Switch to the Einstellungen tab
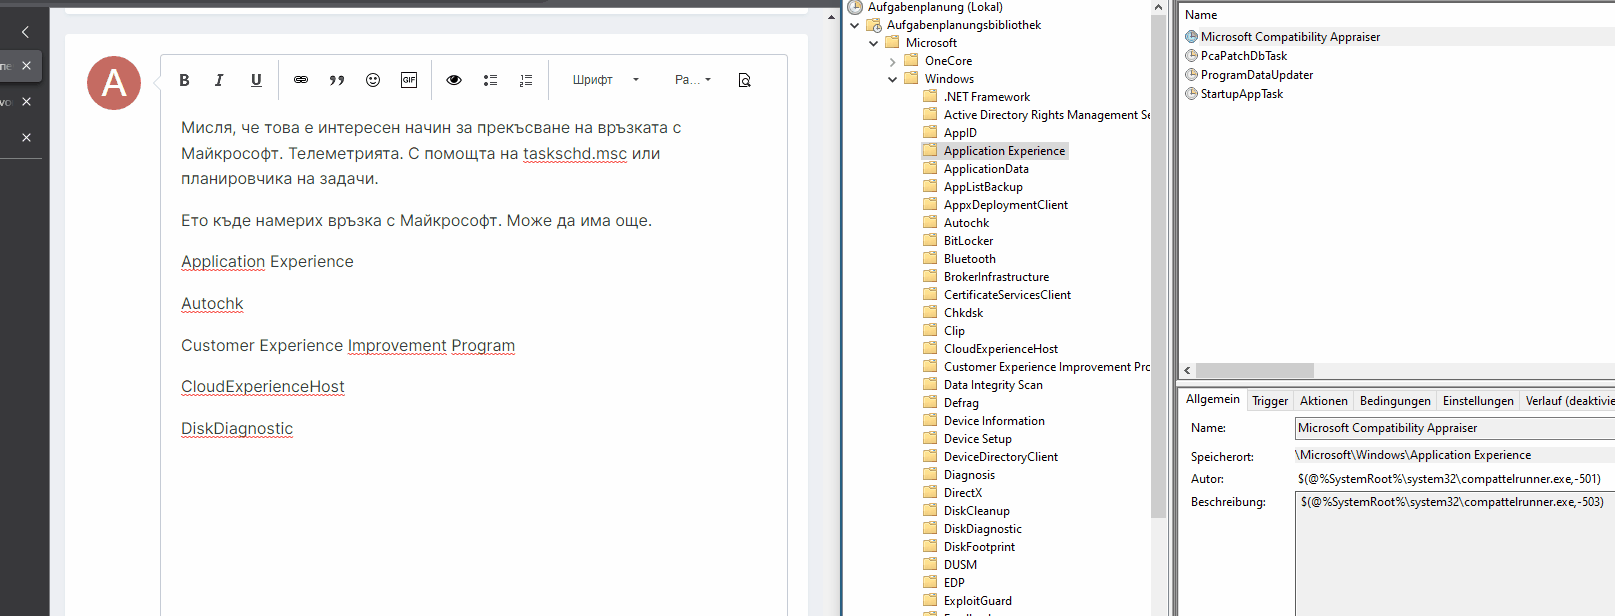The image size is (1615, 616). [1478, 401]
